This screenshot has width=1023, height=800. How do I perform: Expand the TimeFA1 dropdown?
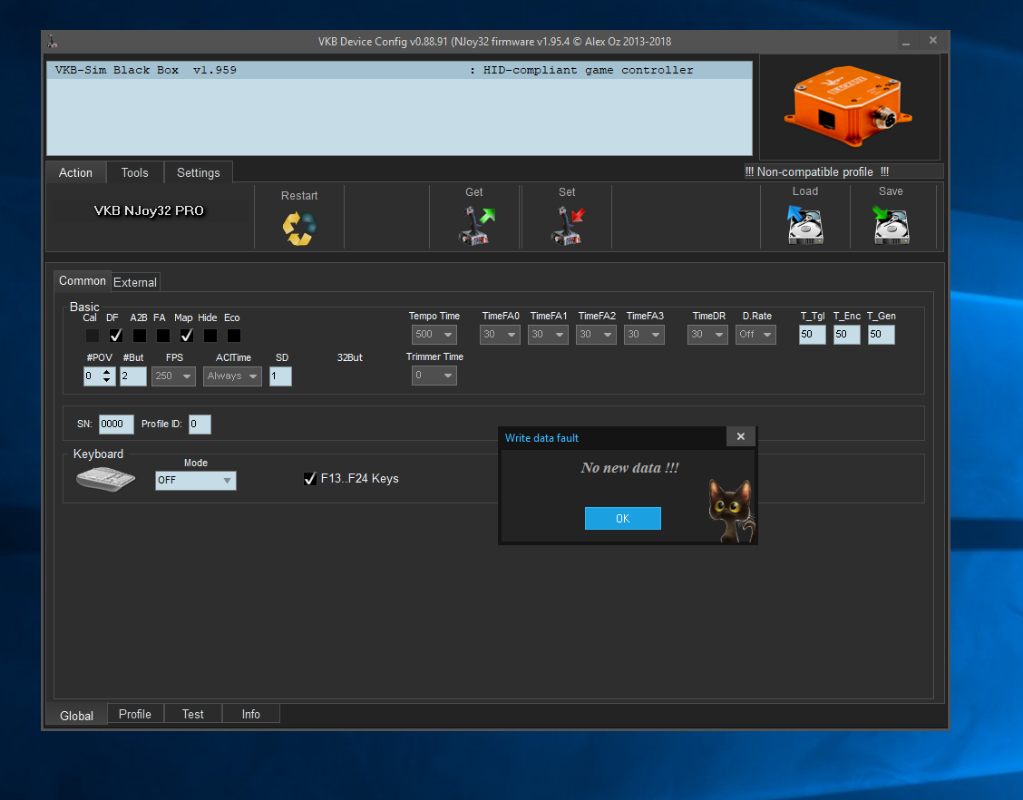pos(548,335)
